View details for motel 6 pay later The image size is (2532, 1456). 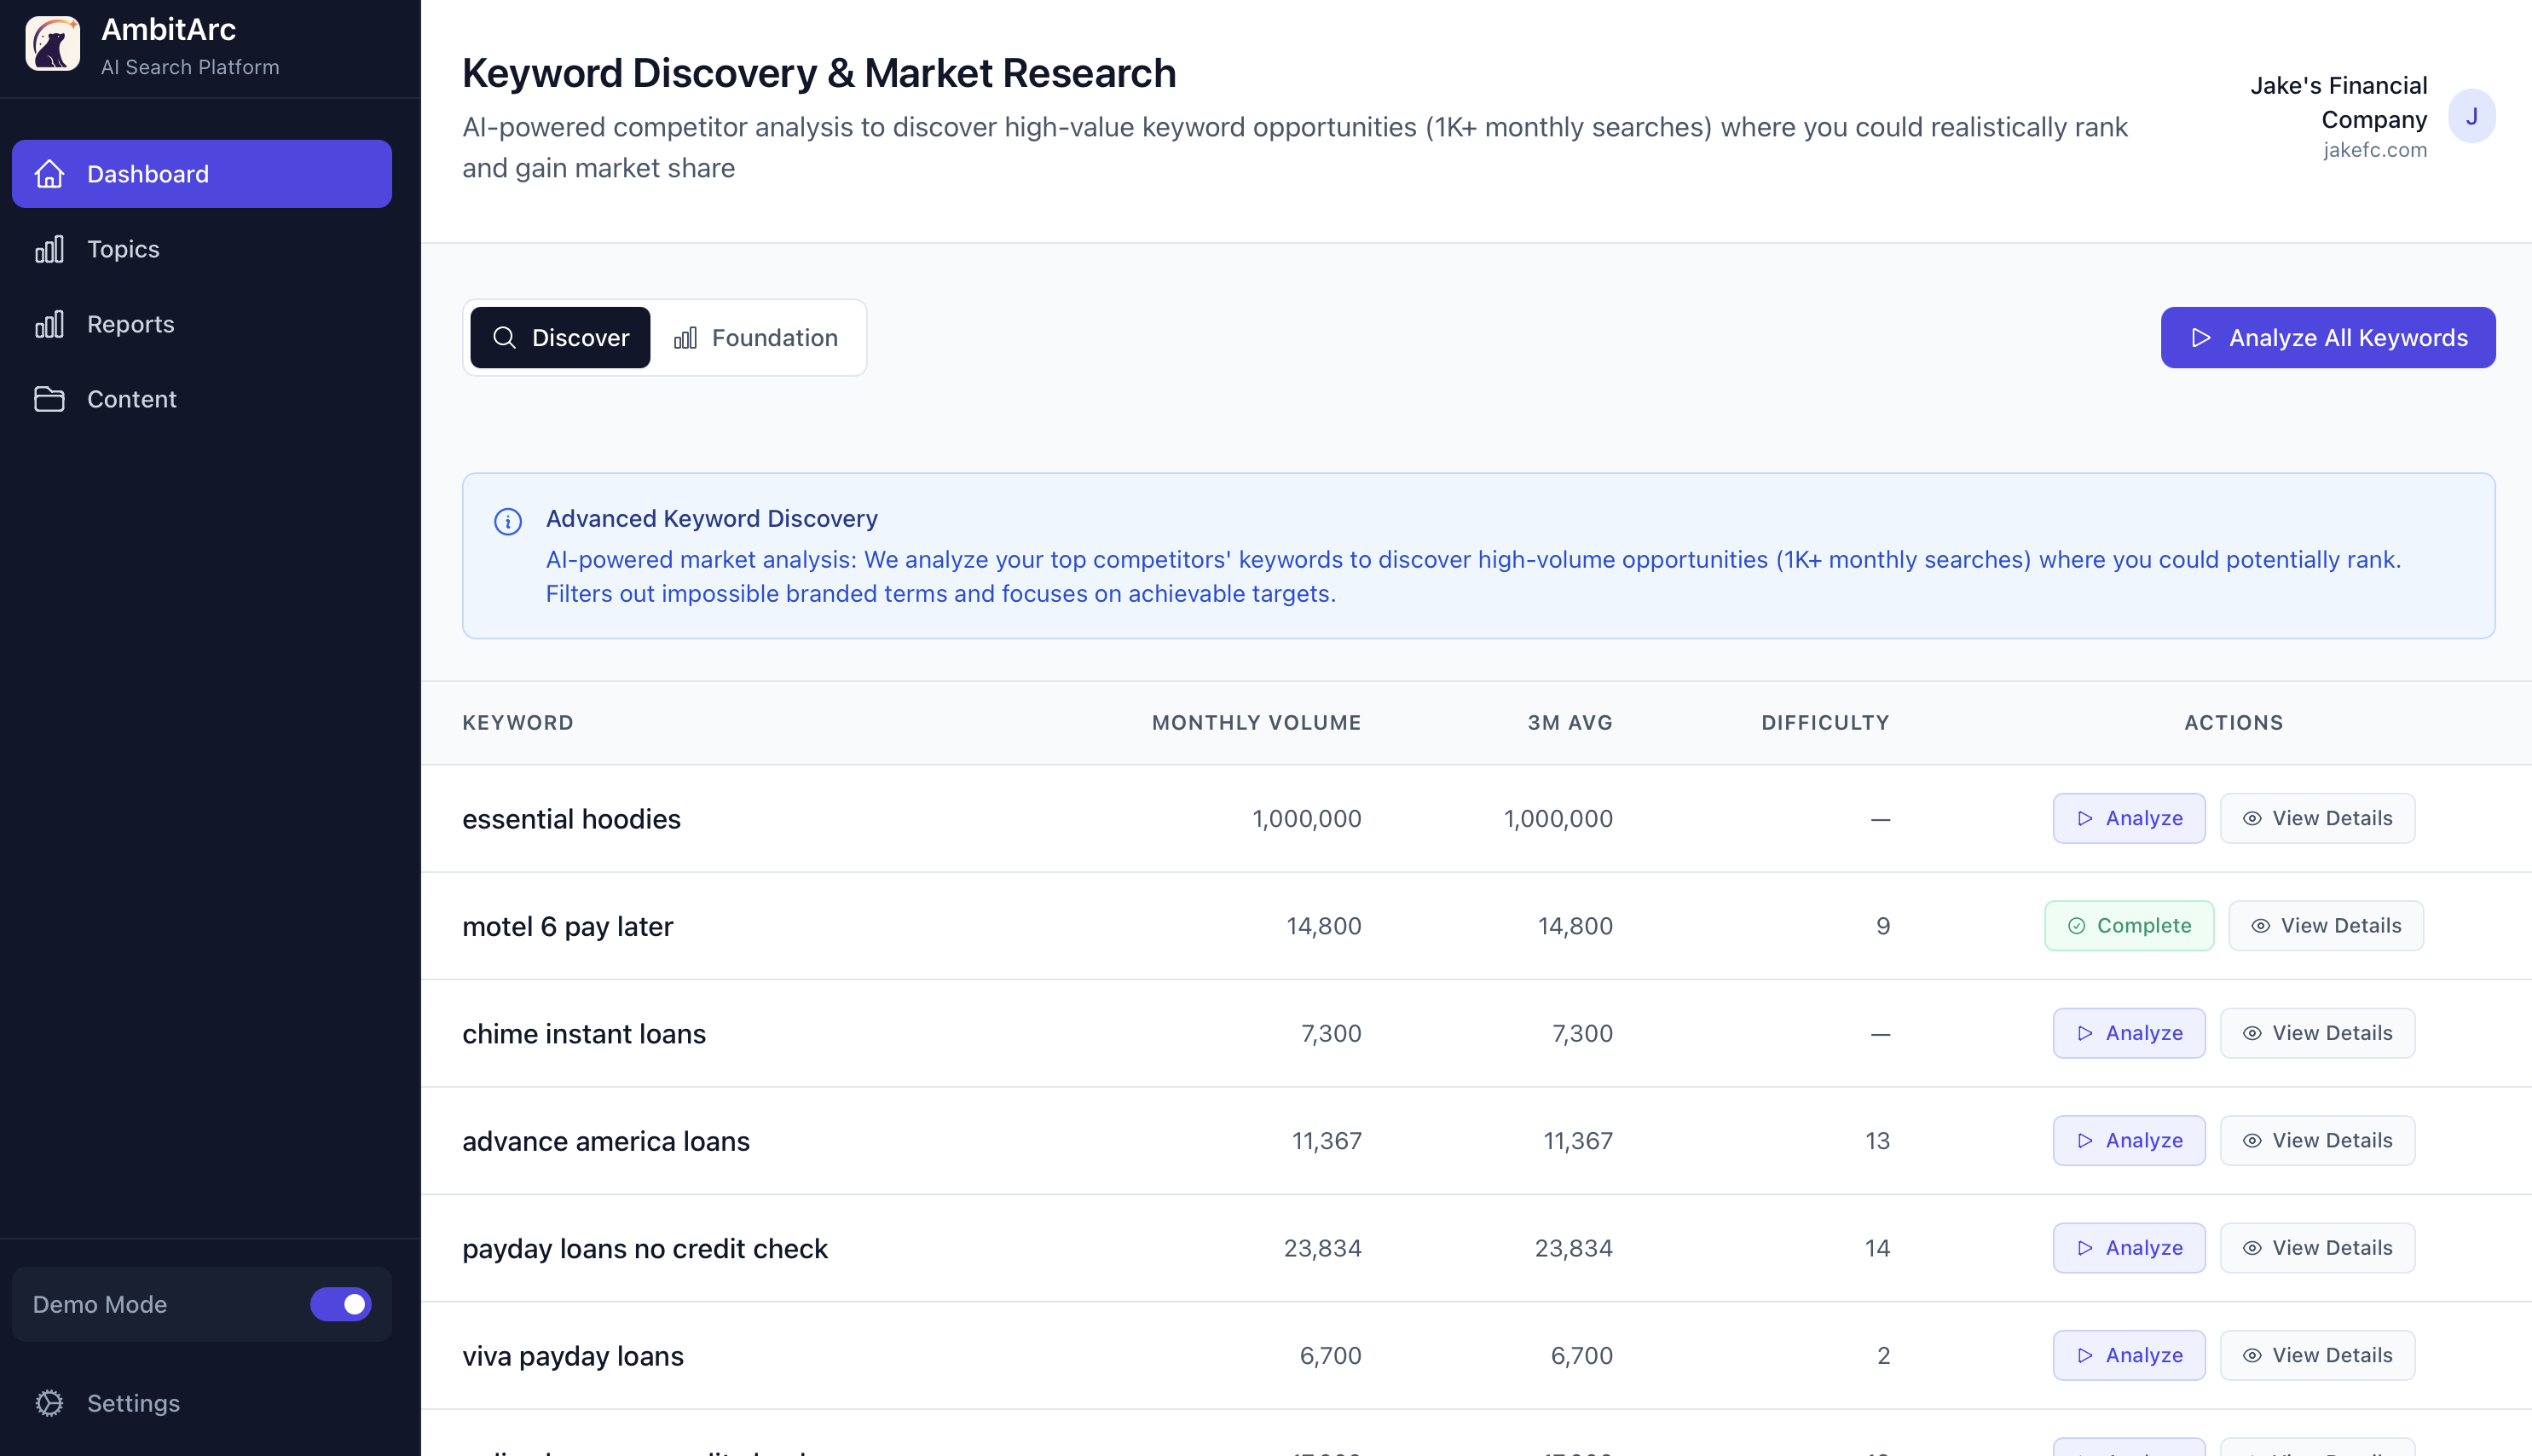tap(2326, 926)
